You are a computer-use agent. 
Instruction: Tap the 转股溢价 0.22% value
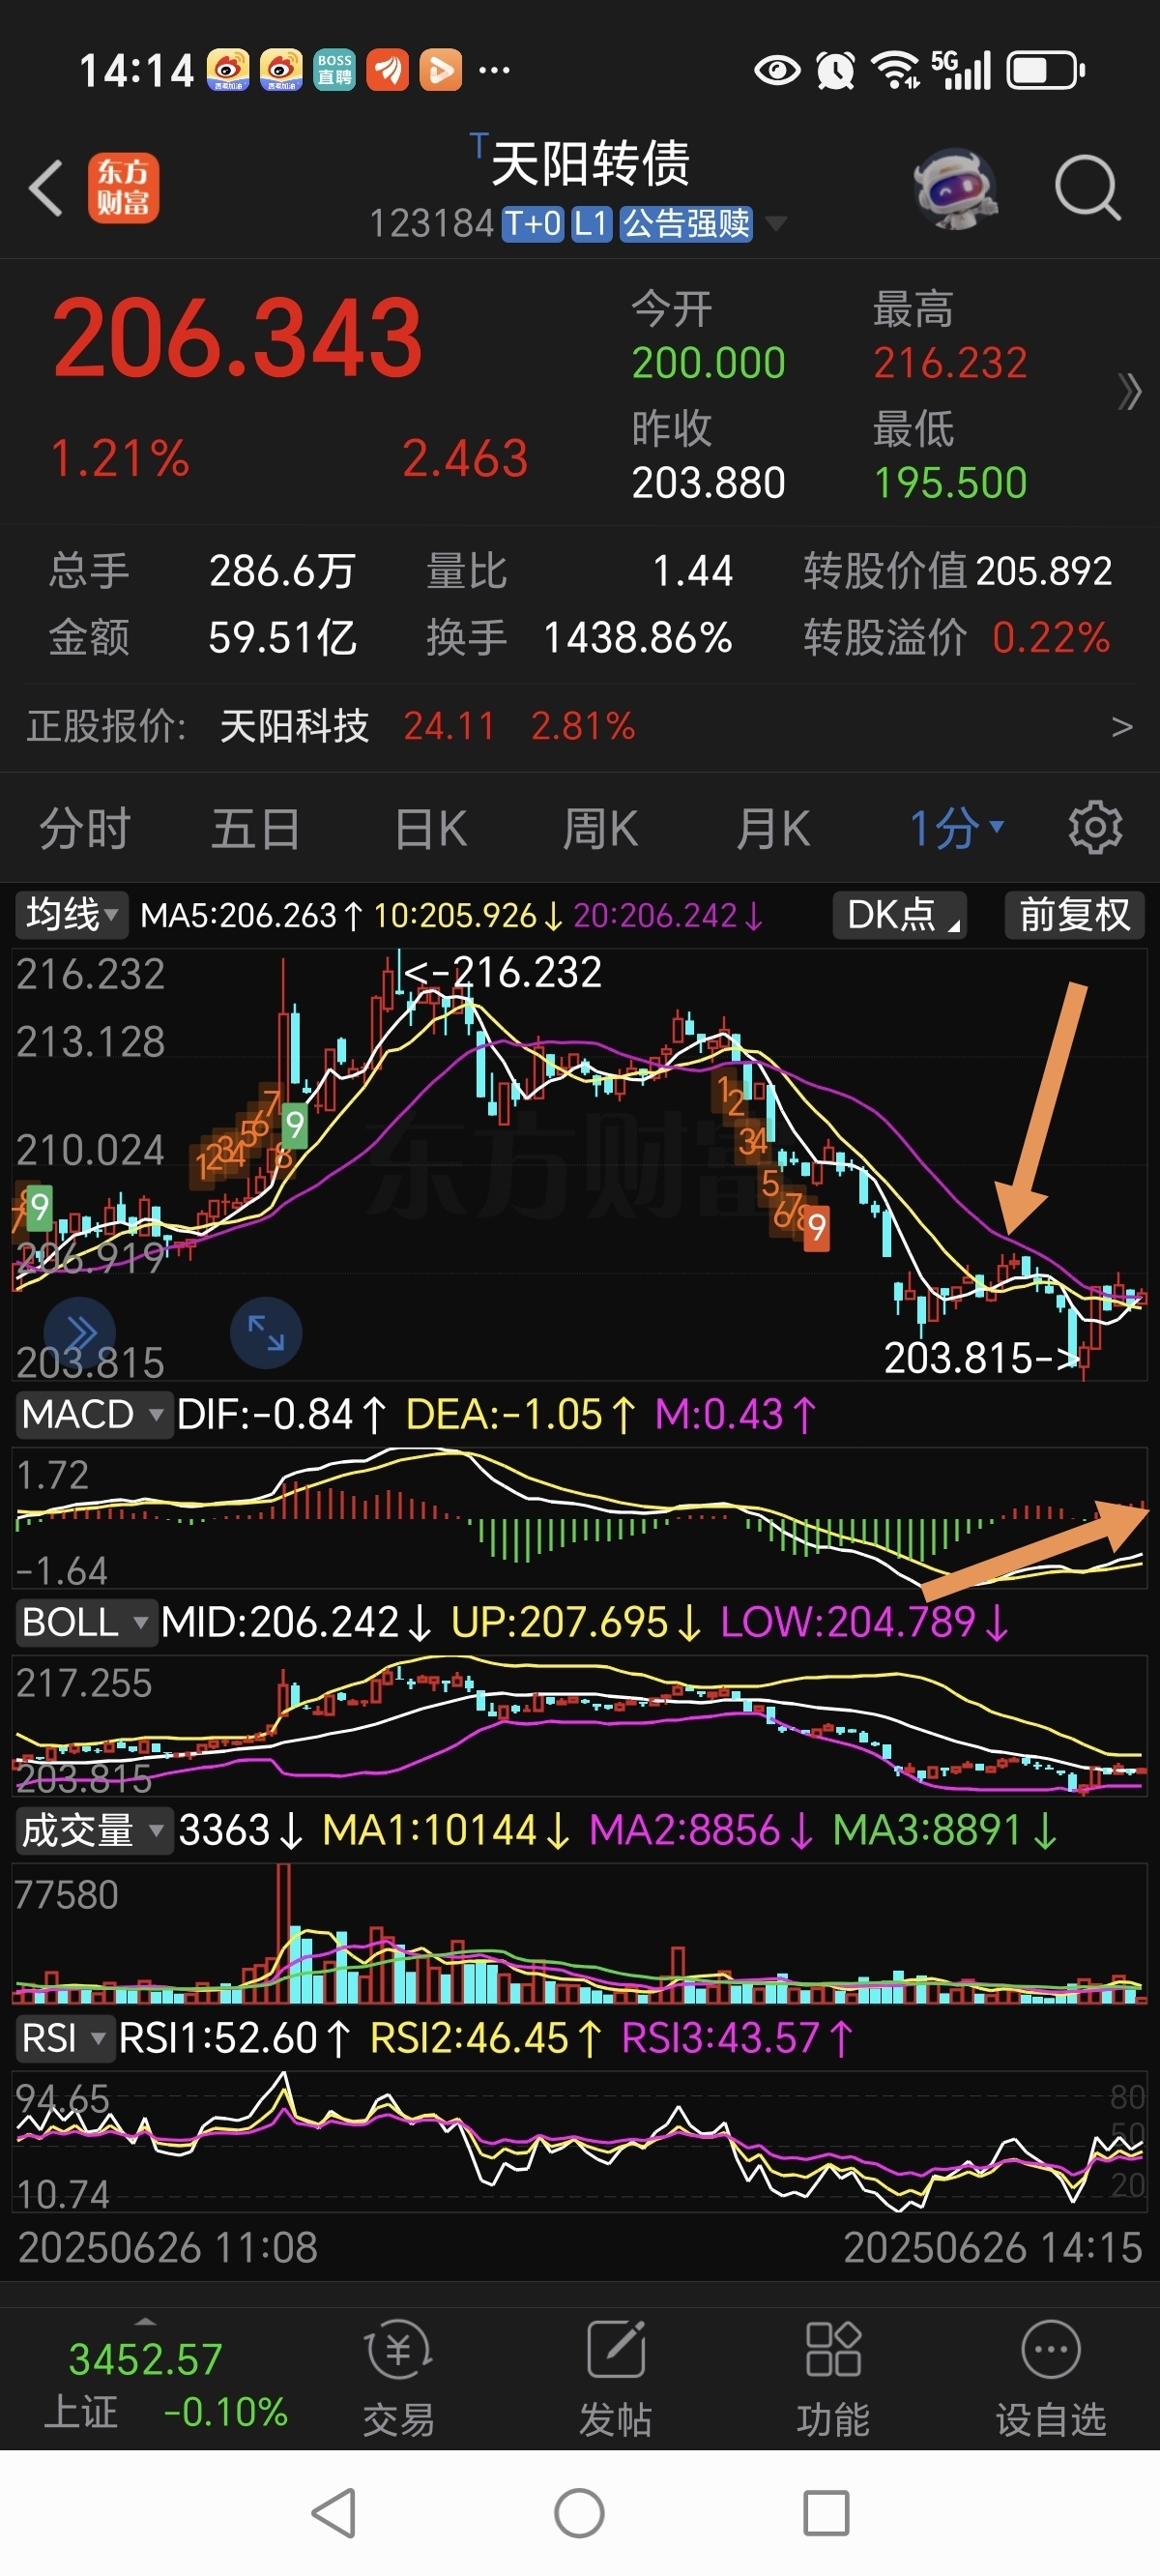click(1051, 637)
